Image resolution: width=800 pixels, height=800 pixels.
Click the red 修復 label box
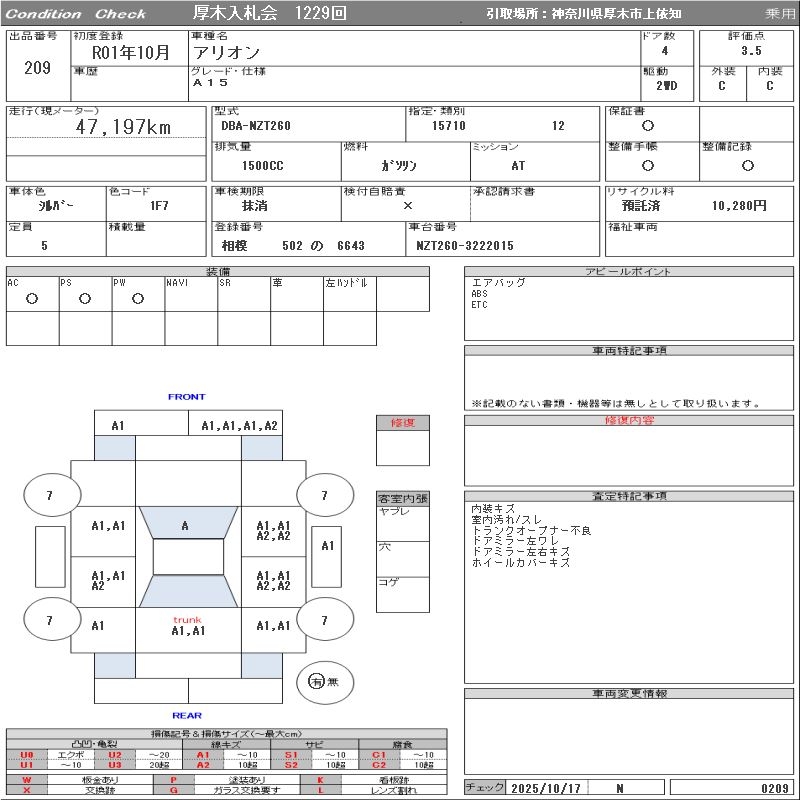click(x=403, y=423)
